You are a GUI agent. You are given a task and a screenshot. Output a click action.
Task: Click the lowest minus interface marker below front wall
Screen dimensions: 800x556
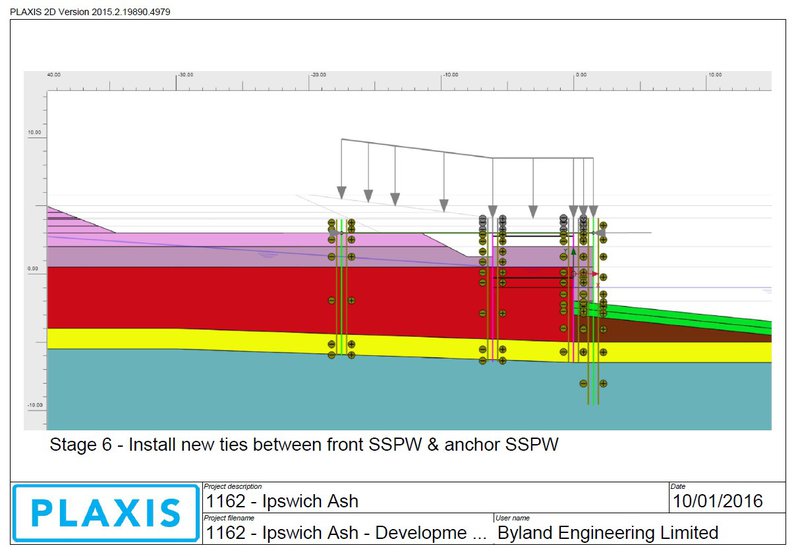[584, 383]
